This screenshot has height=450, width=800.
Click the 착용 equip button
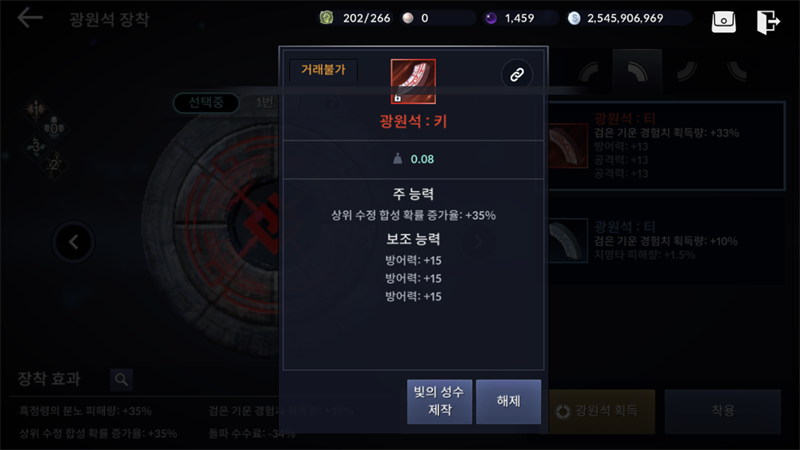[x=722, y=411]
